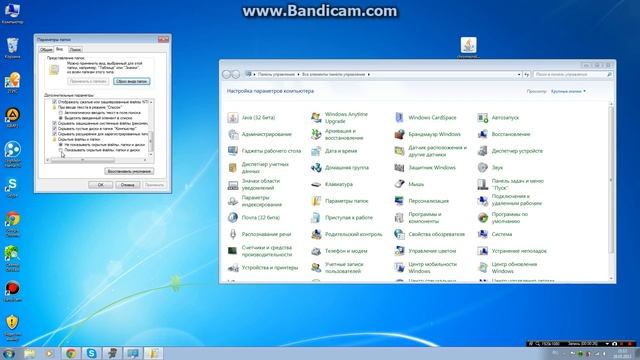Toggle 'Отображать сжатые или зашифрованные файлы NTFS' checkbox

55,102
